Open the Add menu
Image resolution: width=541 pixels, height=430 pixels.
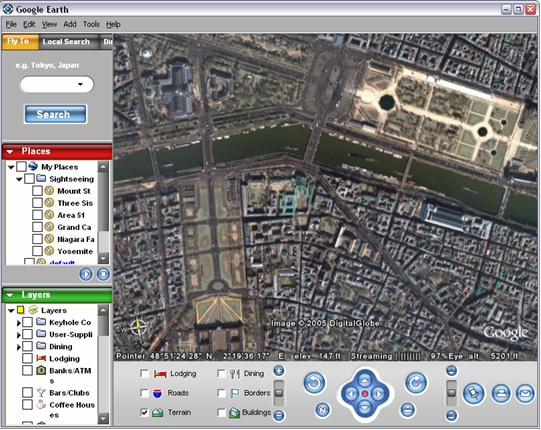click(x=70, y=25)
